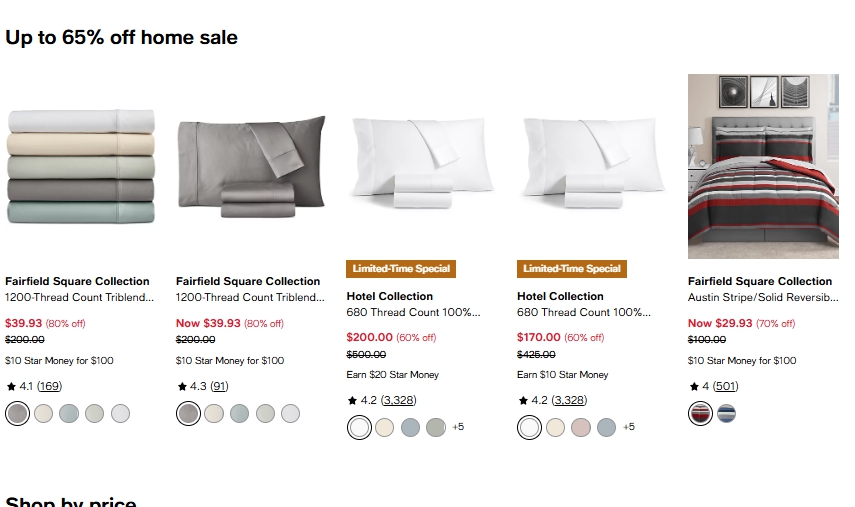Open the 169 reviews link
The image size is (855, 507).
(x=49, y=386)
